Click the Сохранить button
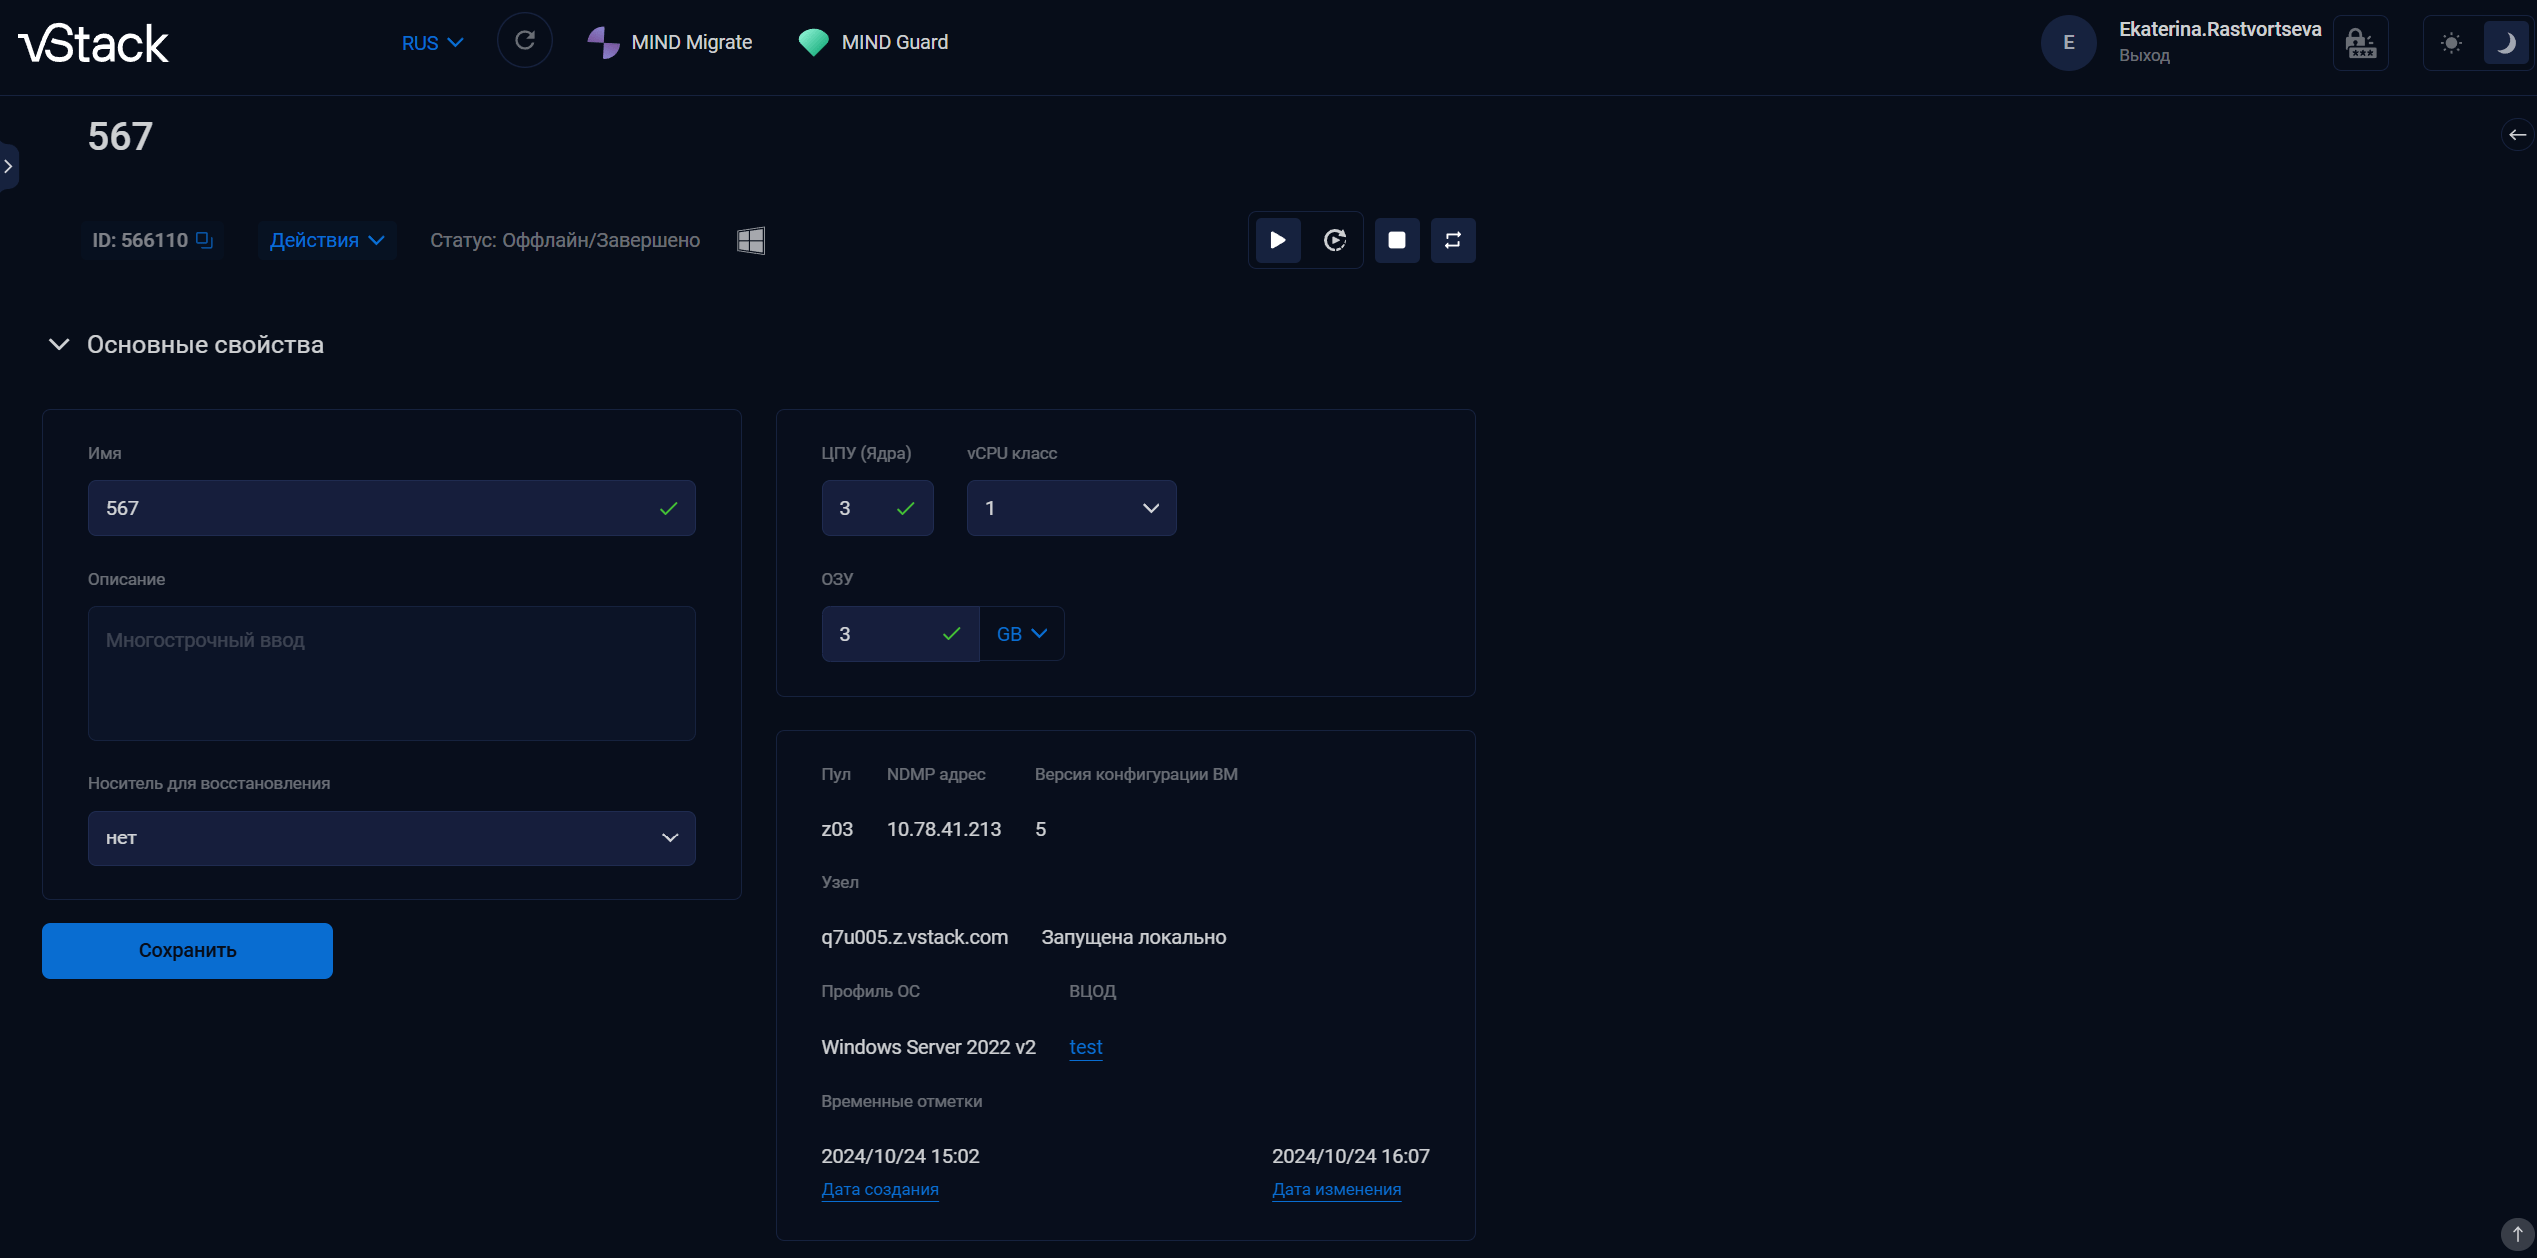Image resolution: width=2537 pixels, height=1258 pixels. point(187,950)
